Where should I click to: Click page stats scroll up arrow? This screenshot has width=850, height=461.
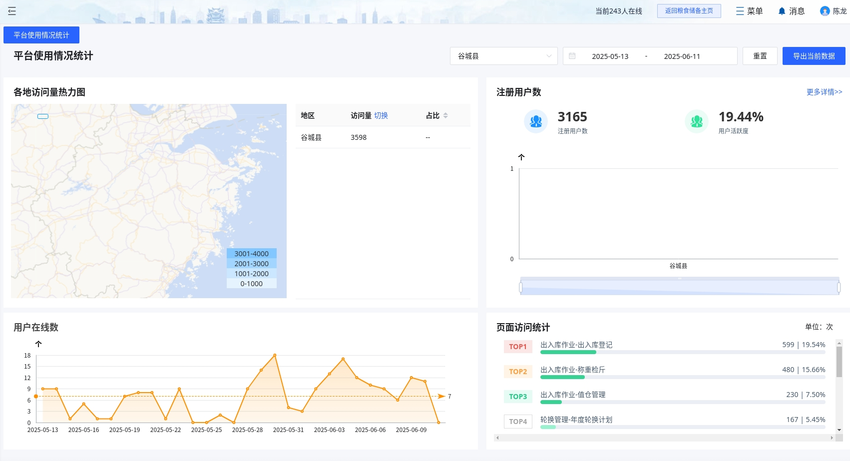tap(839, 343)
